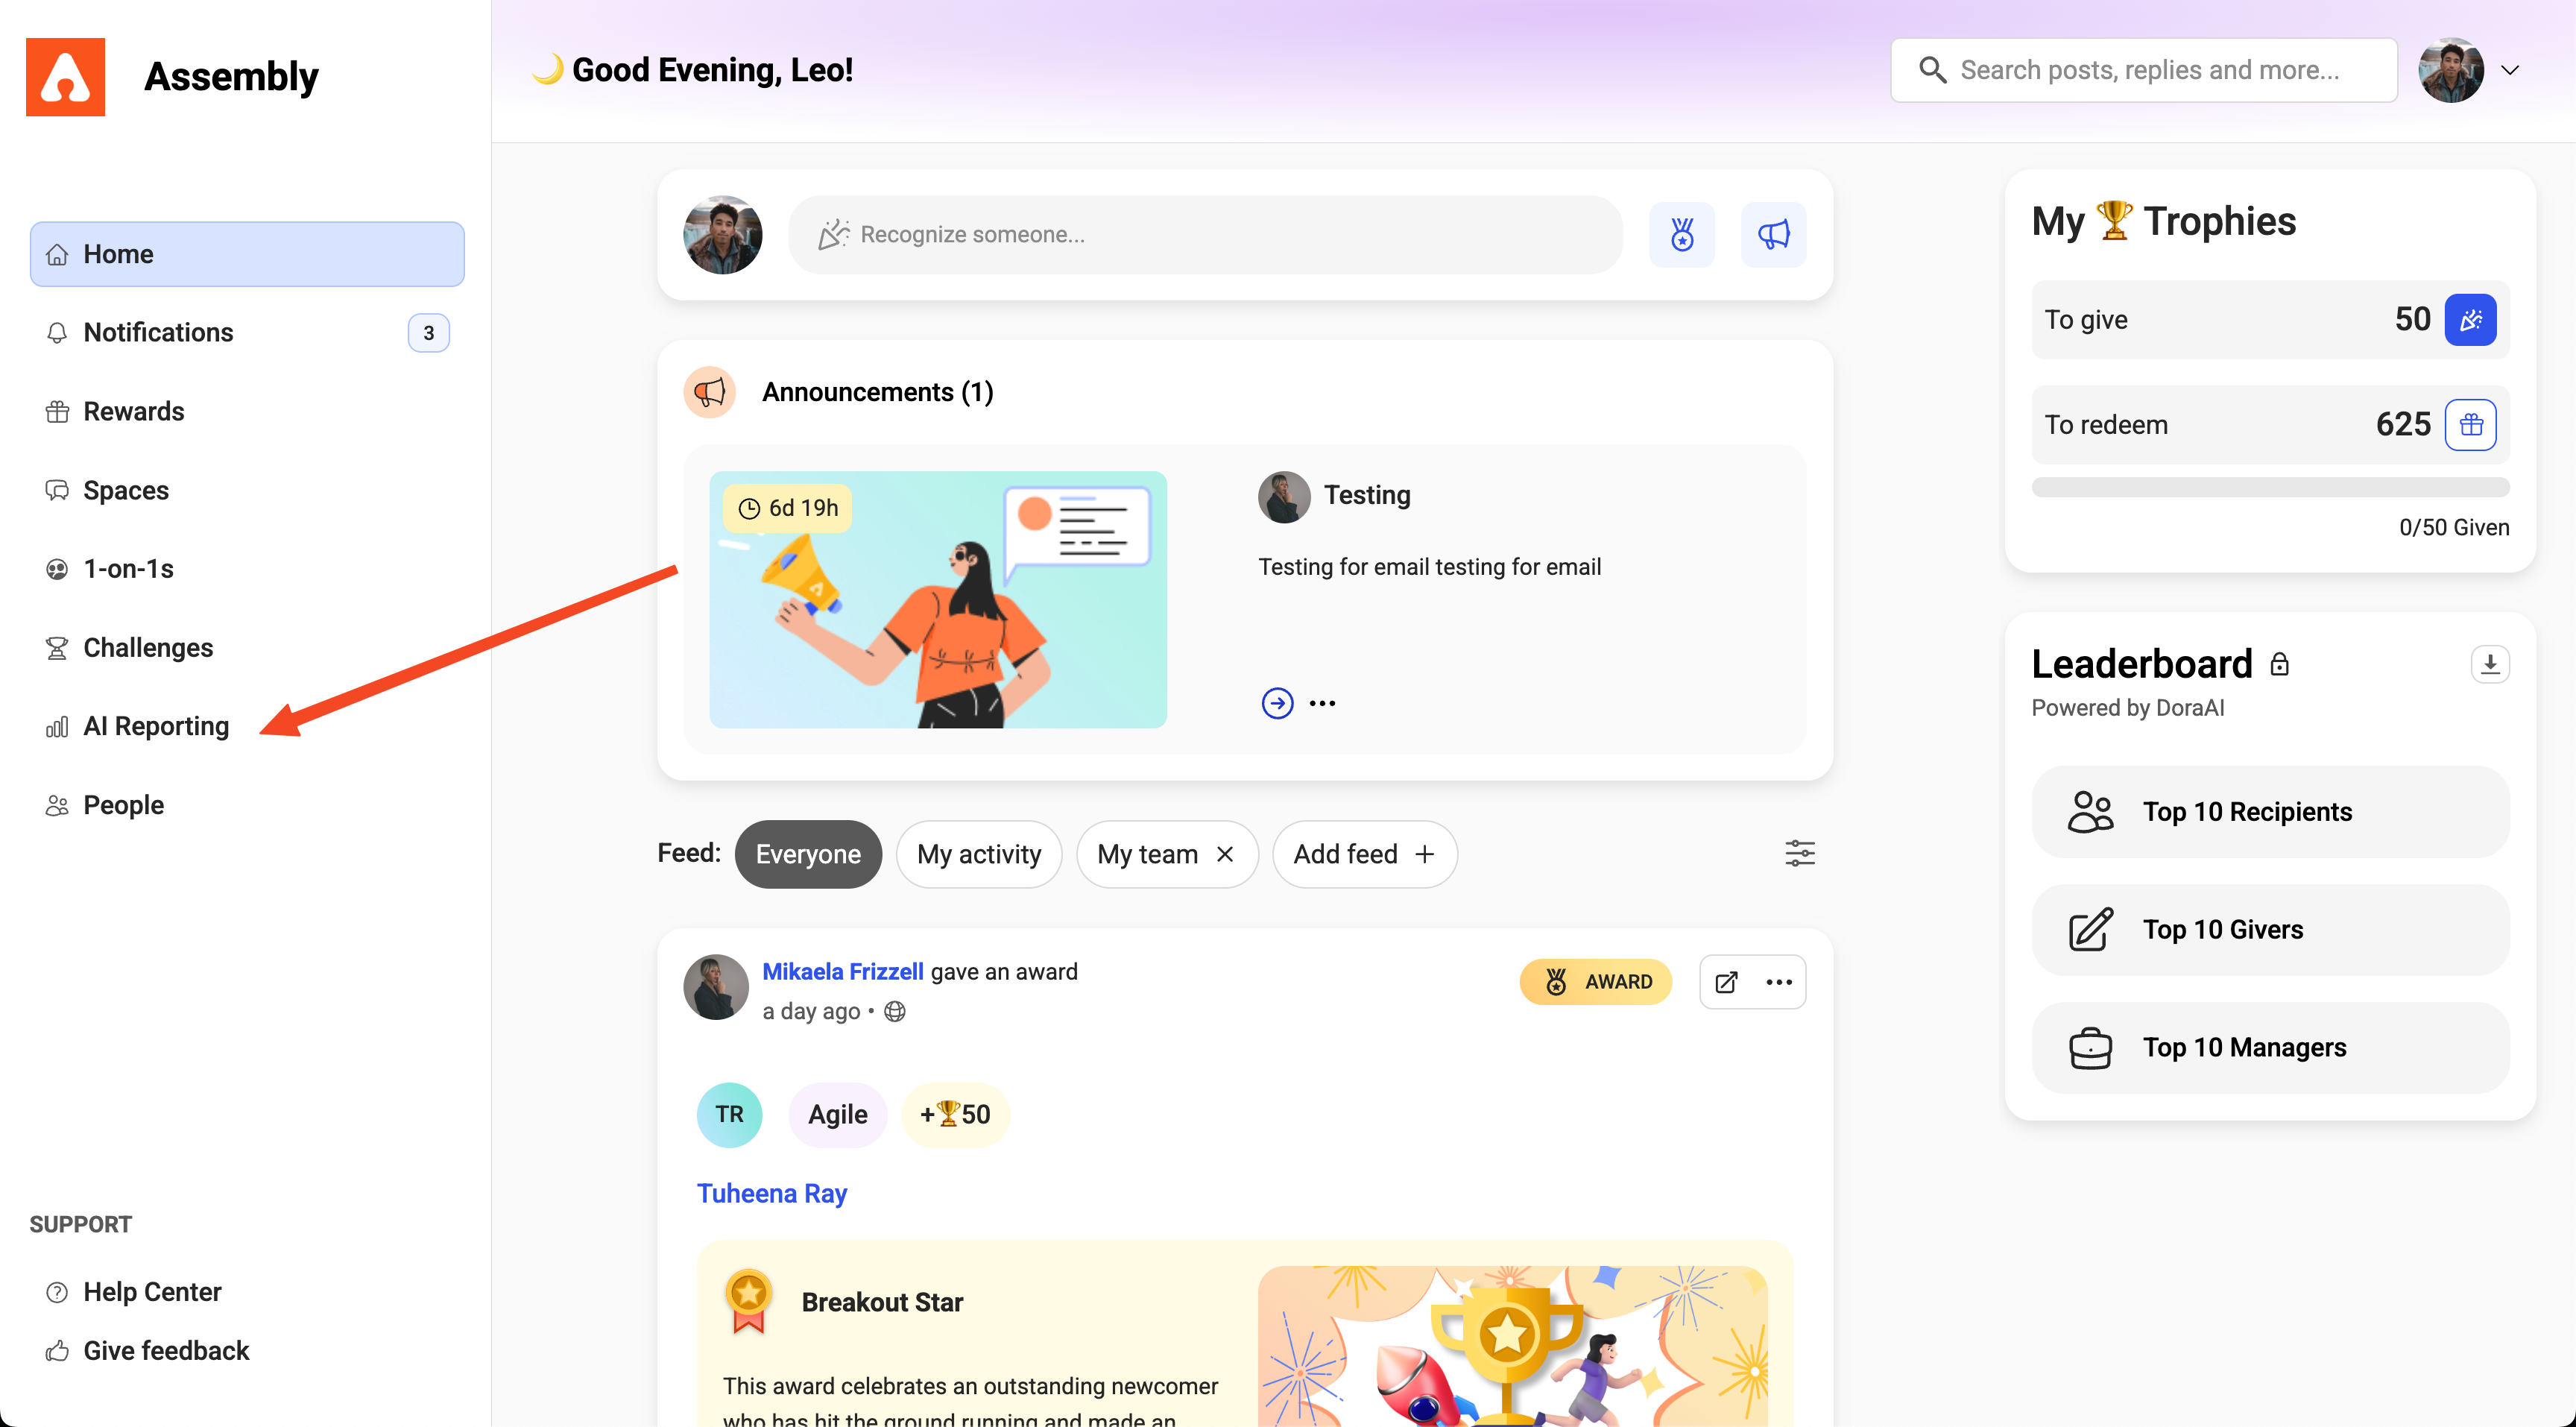
Task: Open the award post in new window
Action: pos(1726,982)
